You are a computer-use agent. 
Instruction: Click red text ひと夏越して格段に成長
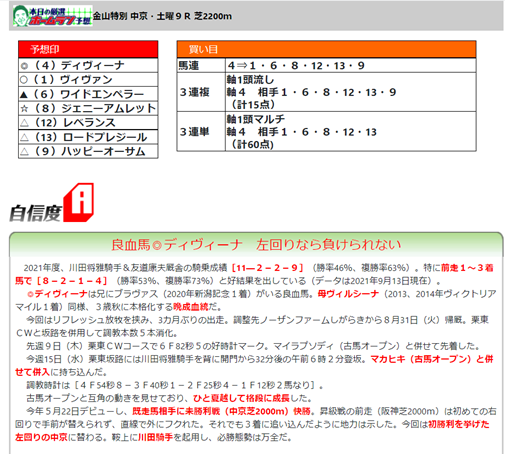pyautogui.click(x=241, y=398)
